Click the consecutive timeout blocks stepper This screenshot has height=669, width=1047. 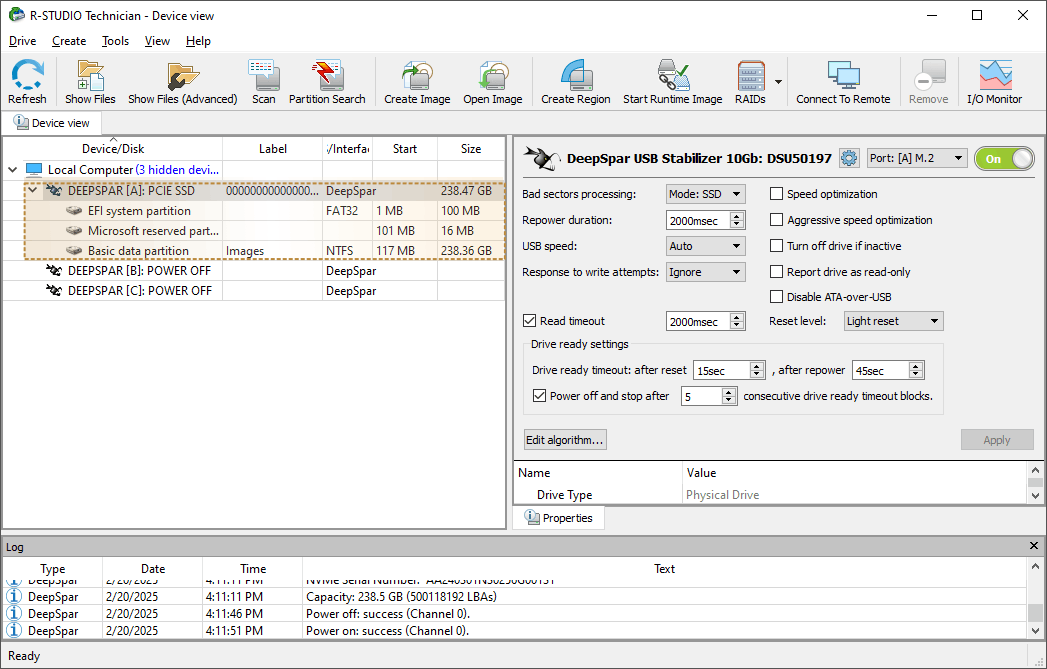pos(730,396)
